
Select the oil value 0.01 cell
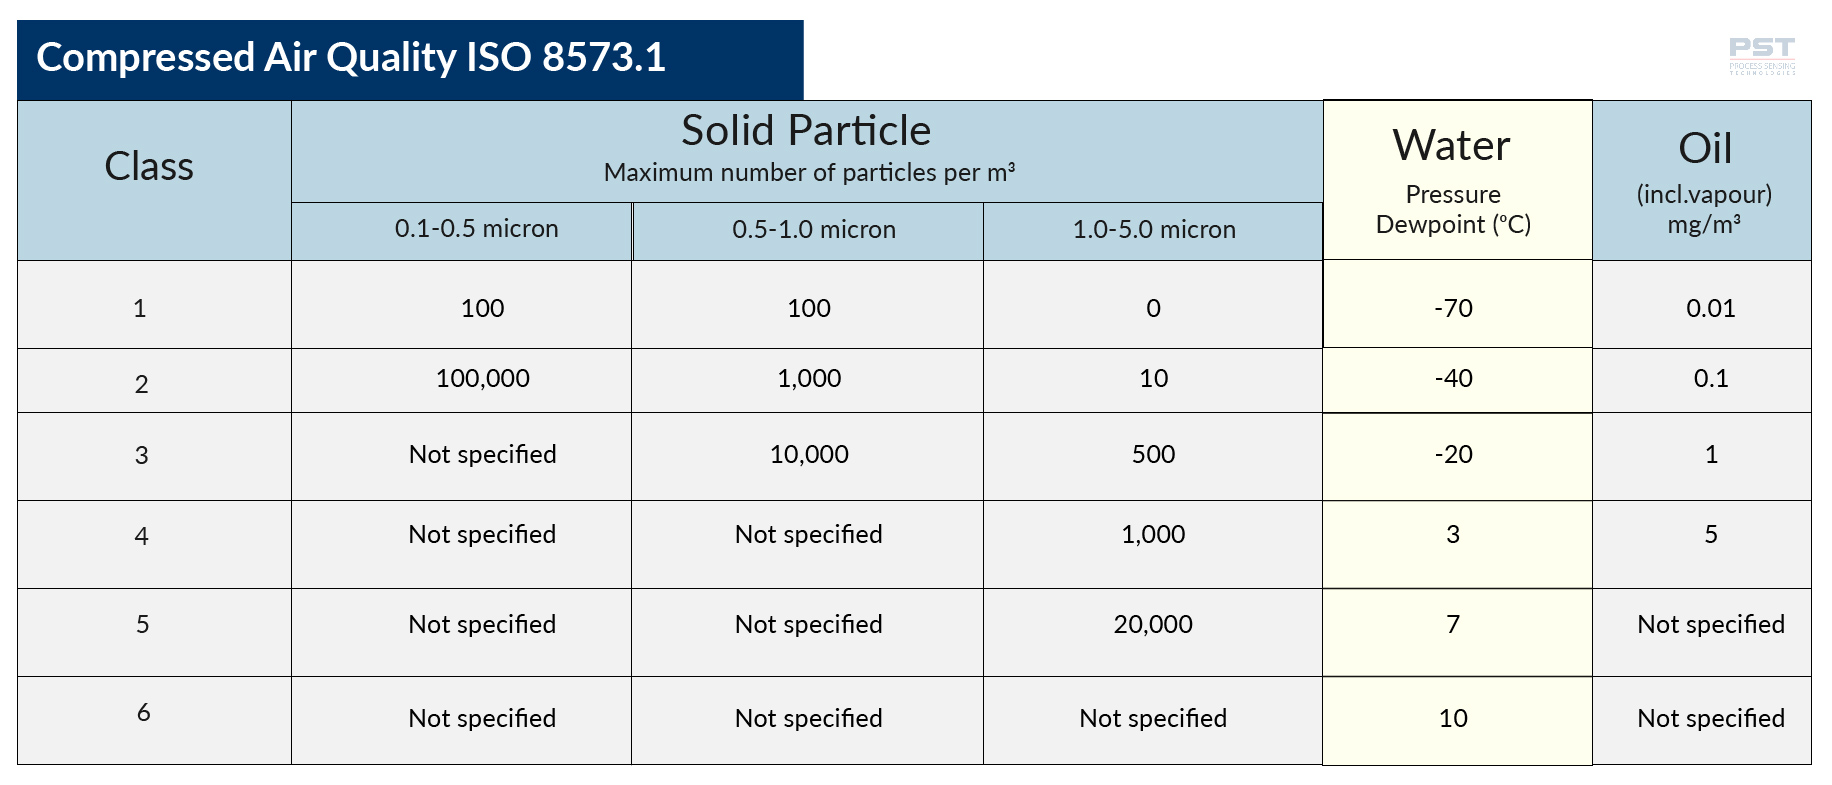click(x=1710, y=308)
